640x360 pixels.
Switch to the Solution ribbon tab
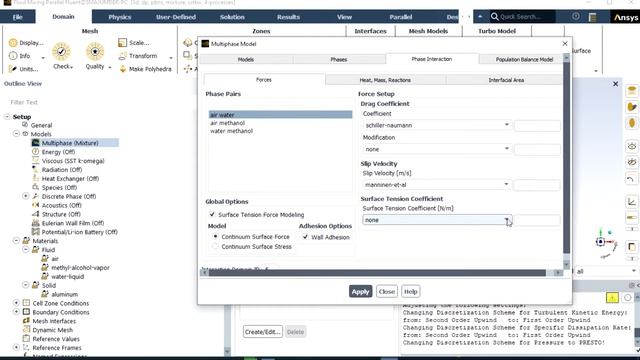(x=232, y=17)
